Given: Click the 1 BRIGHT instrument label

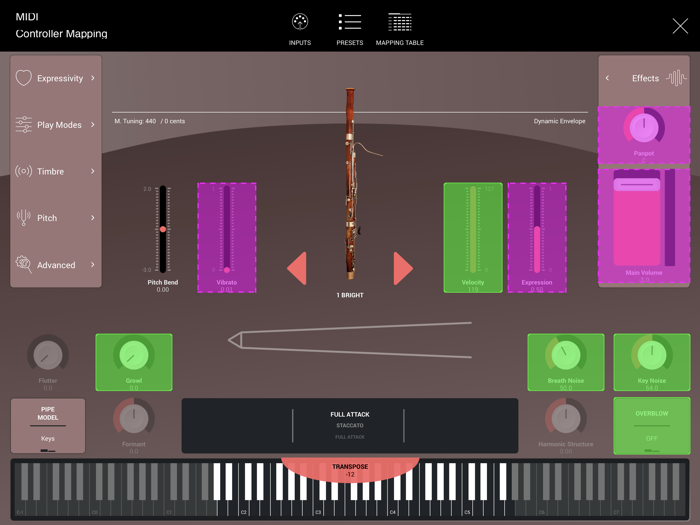Looking at the screenshot, I should coord(350,295).
